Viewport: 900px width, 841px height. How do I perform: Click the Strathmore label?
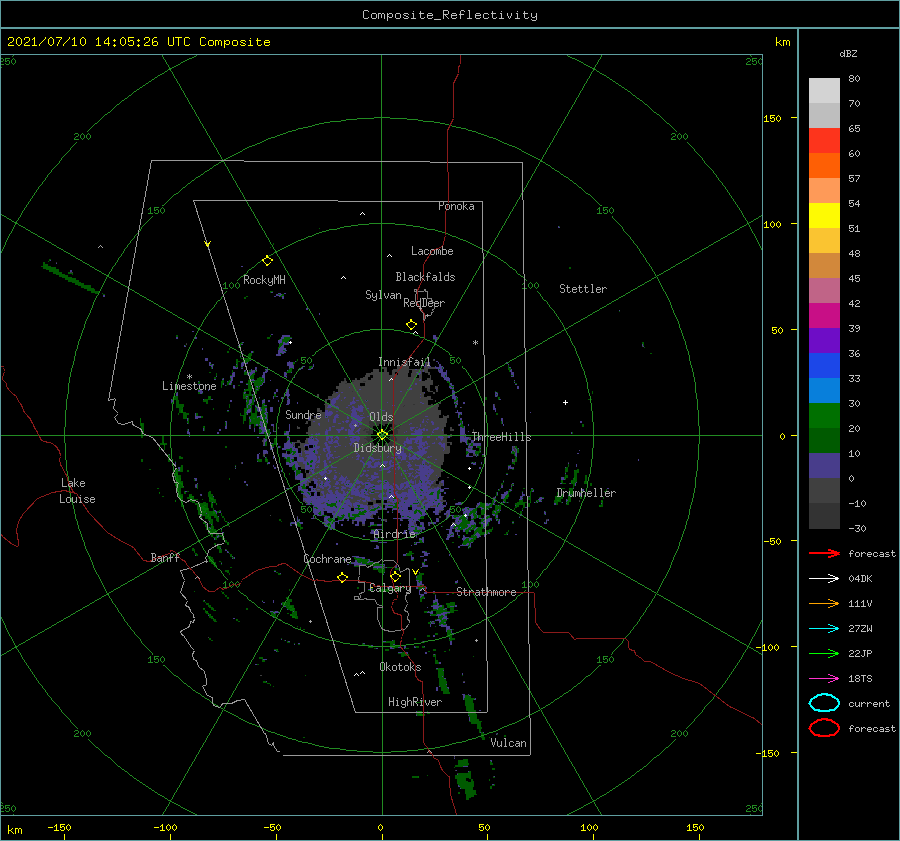click(x=486, y=592)
